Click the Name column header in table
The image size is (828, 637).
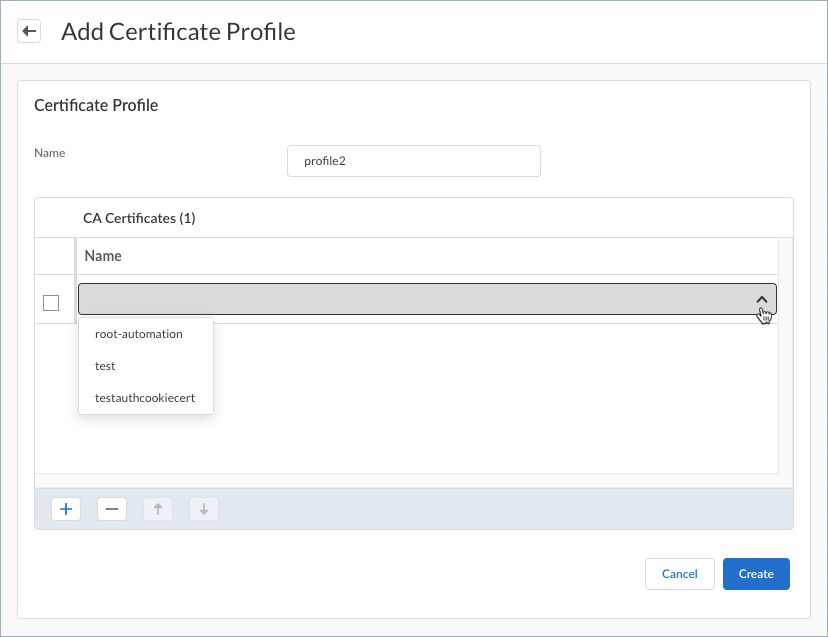click(x=103, y=256)
